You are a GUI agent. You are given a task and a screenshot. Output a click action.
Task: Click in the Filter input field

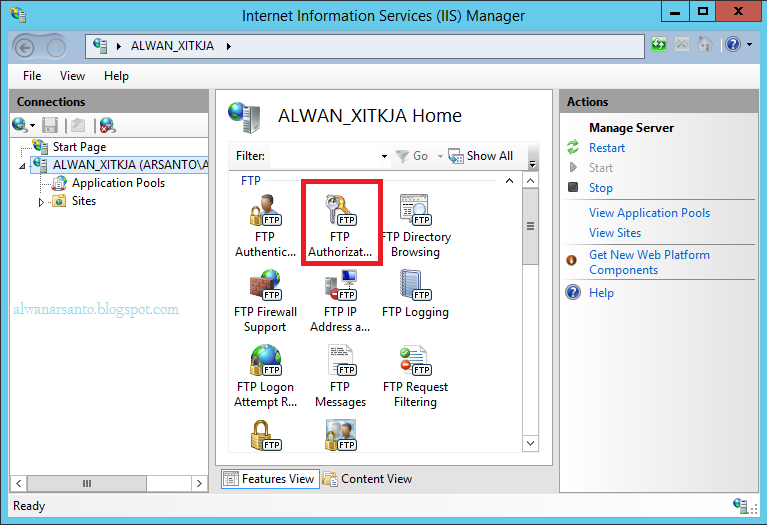pos(324,156)
